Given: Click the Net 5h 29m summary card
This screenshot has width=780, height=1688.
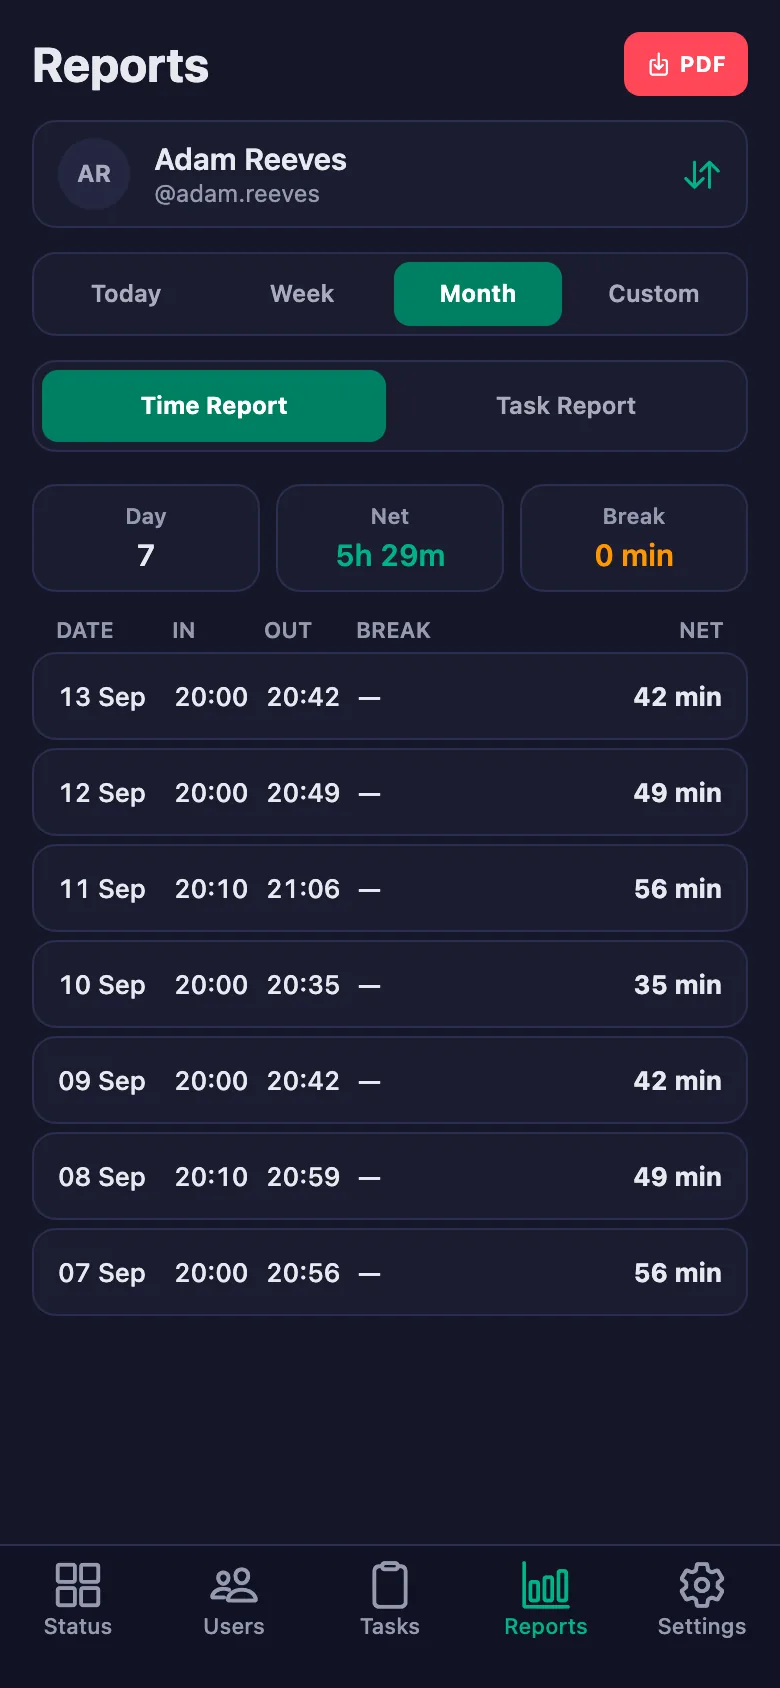Looking at the screenshot, I should tap(390, 538).
